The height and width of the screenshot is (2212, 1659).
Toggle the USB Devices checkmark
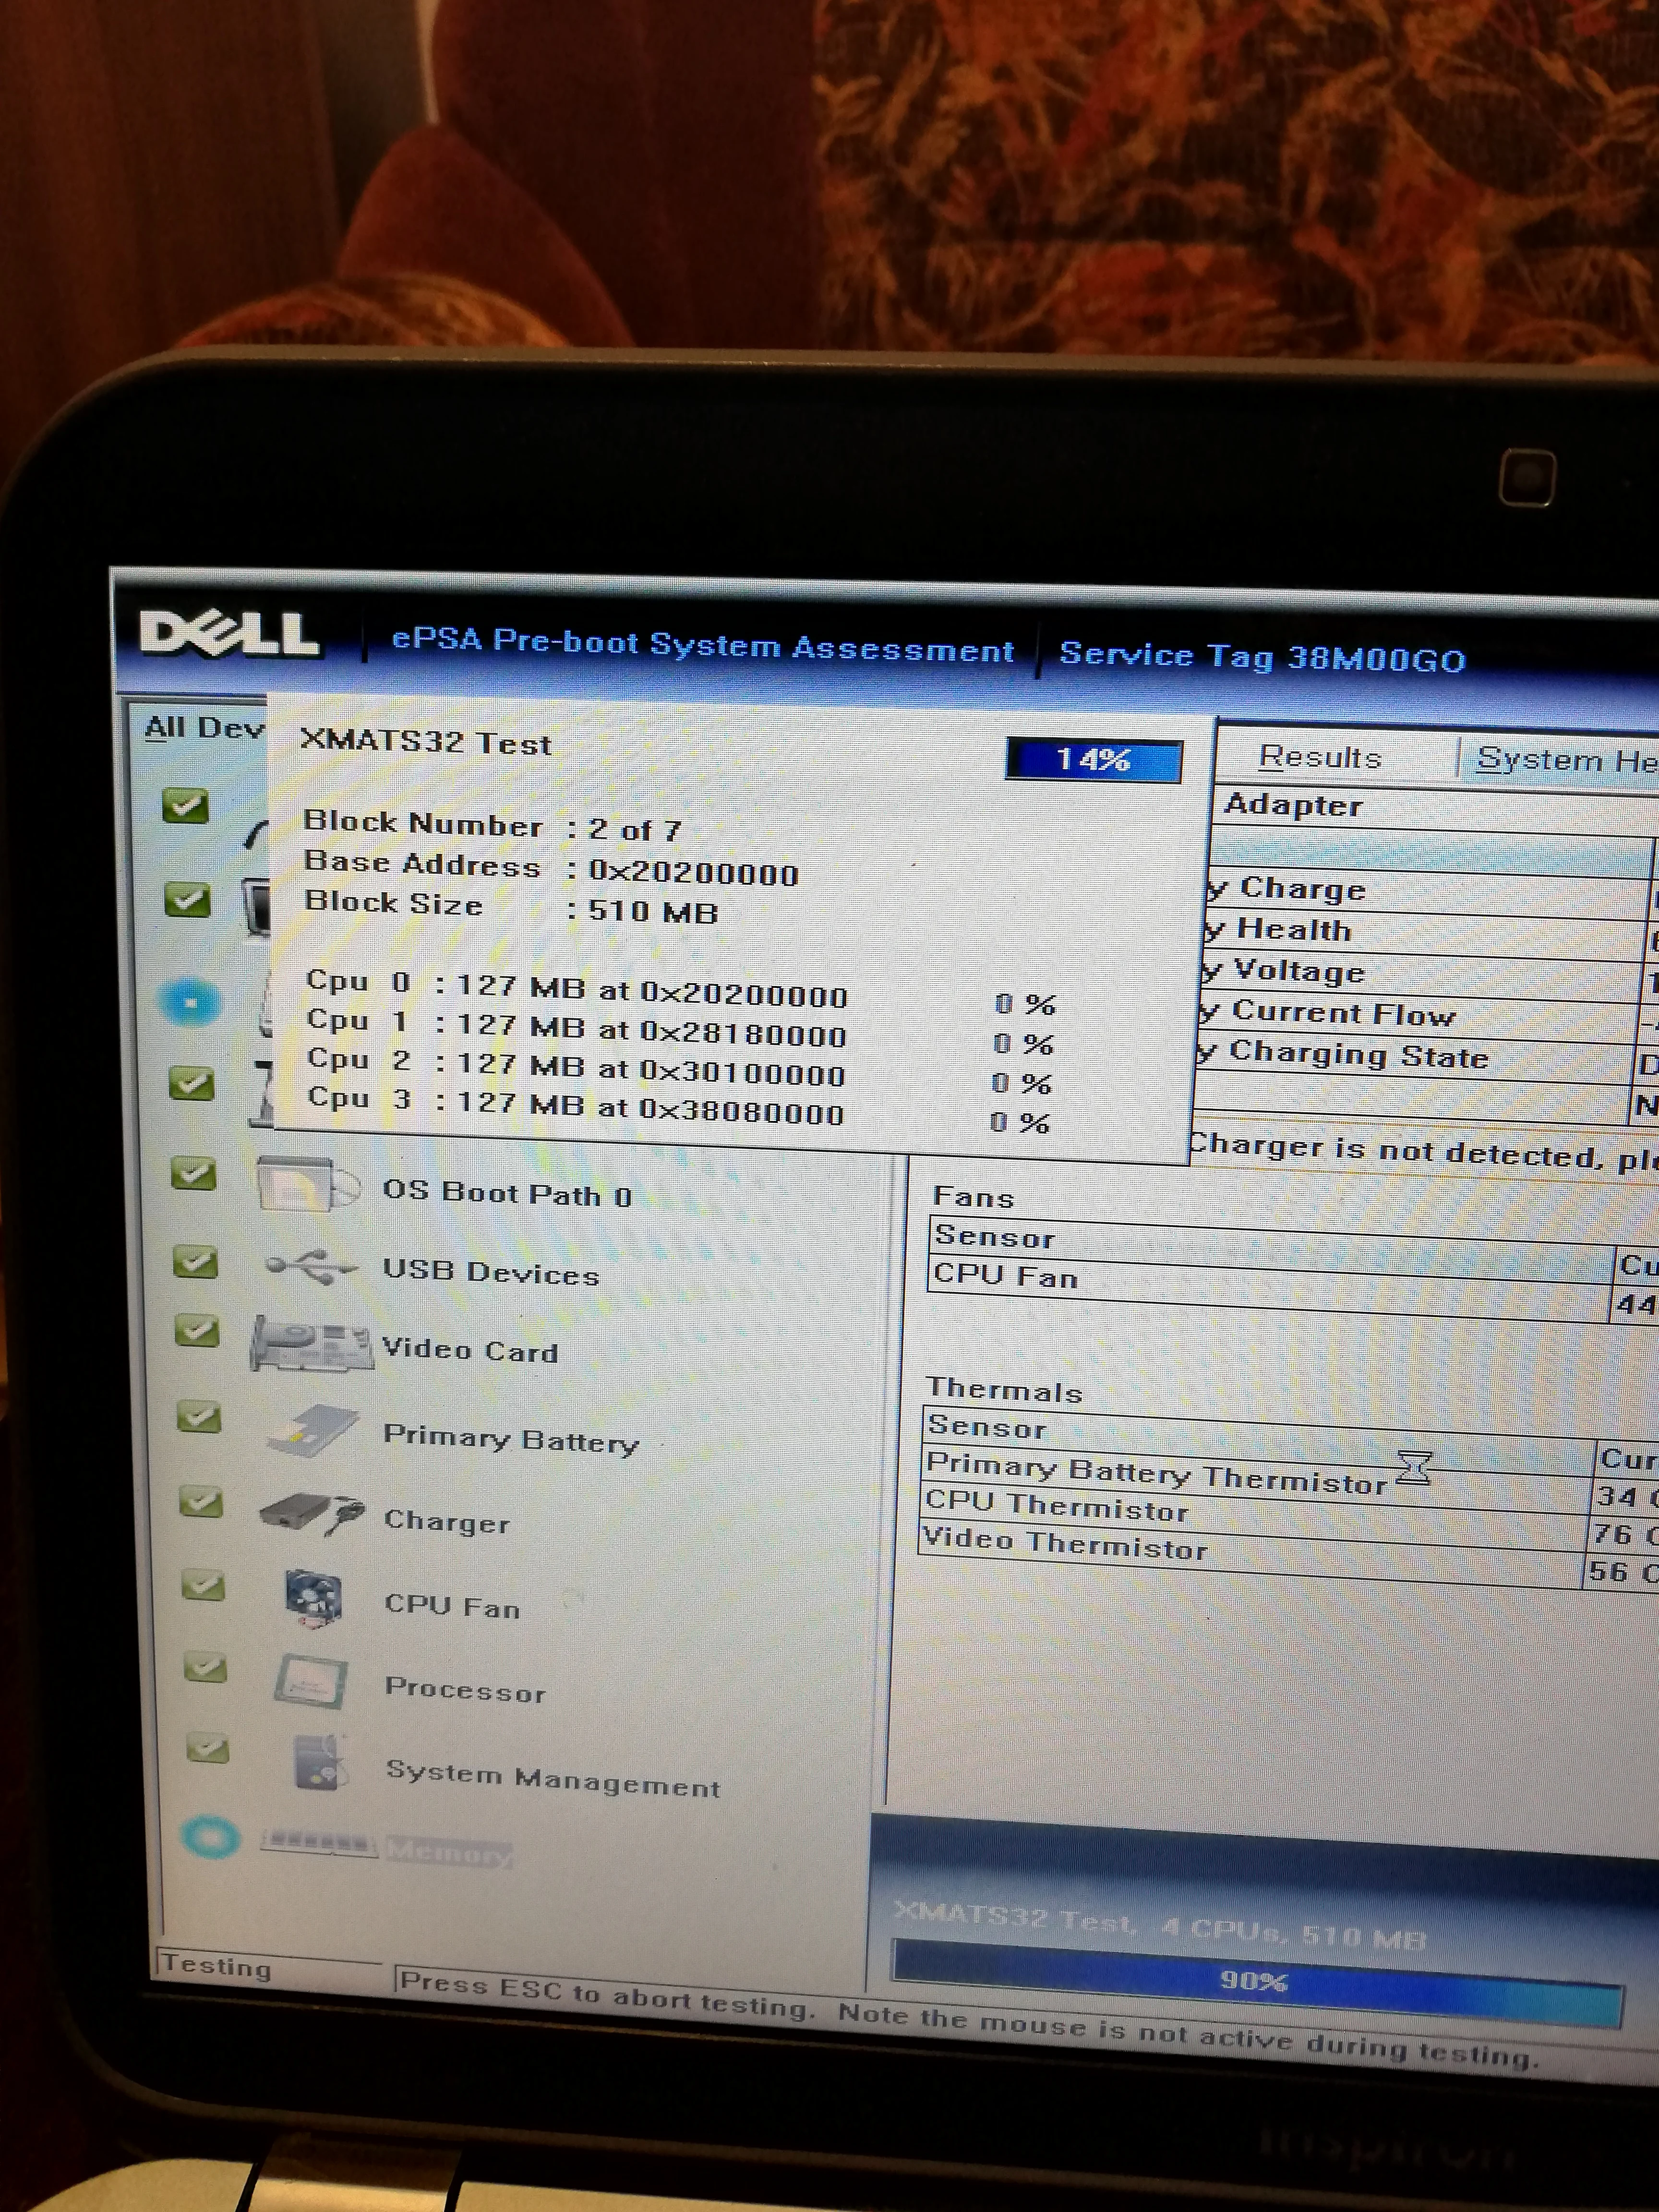(x=195, y=1262)
